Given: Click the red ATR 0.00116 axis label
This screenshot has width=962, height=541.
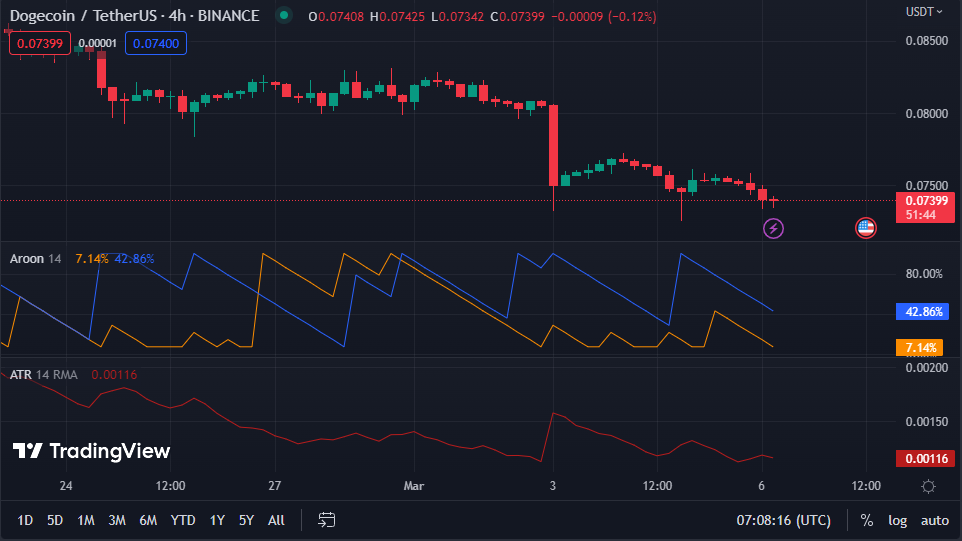Looking at the screenshot, I should pos(925,458).
